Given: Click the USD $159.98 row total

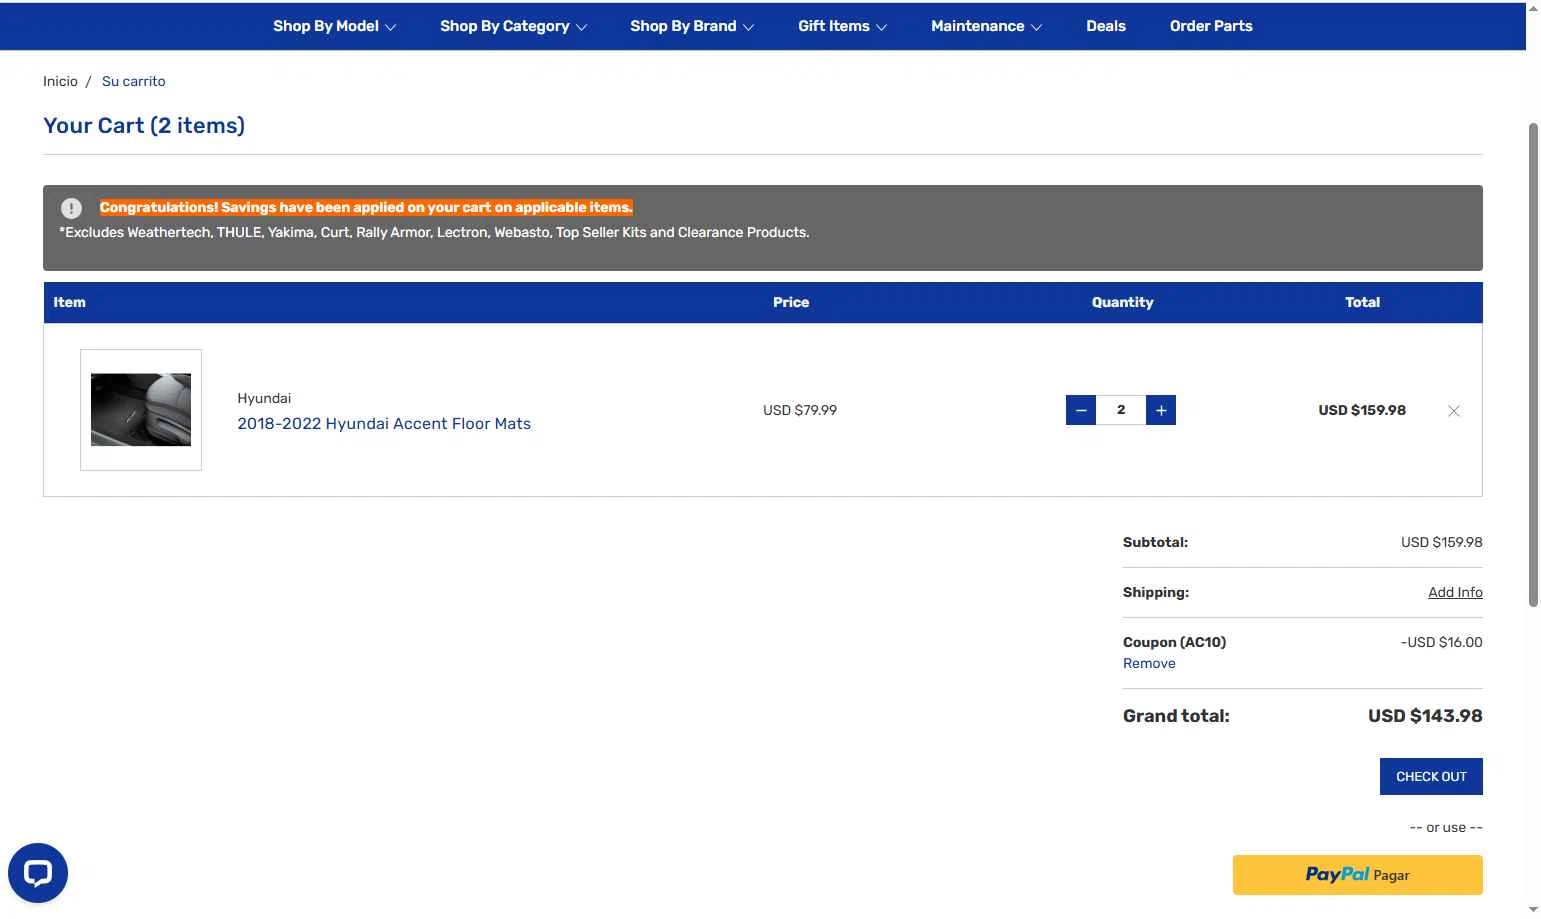Looking at the screenshot, I should [1362, 410].
